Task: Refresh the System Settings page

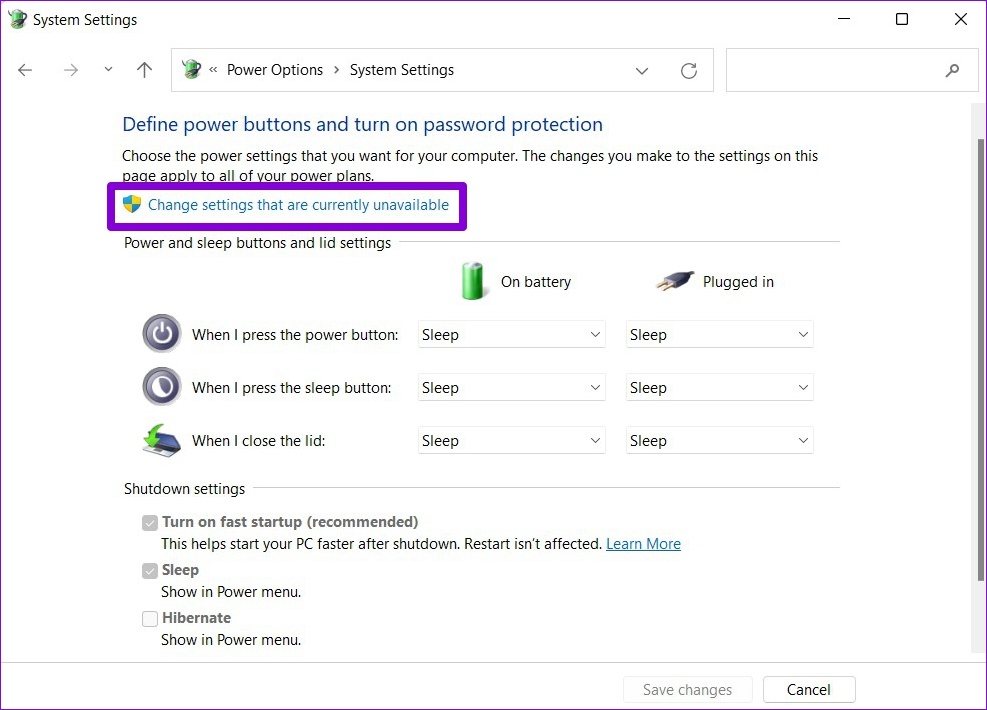Action: pyautogui.click(x=689, y=70)
